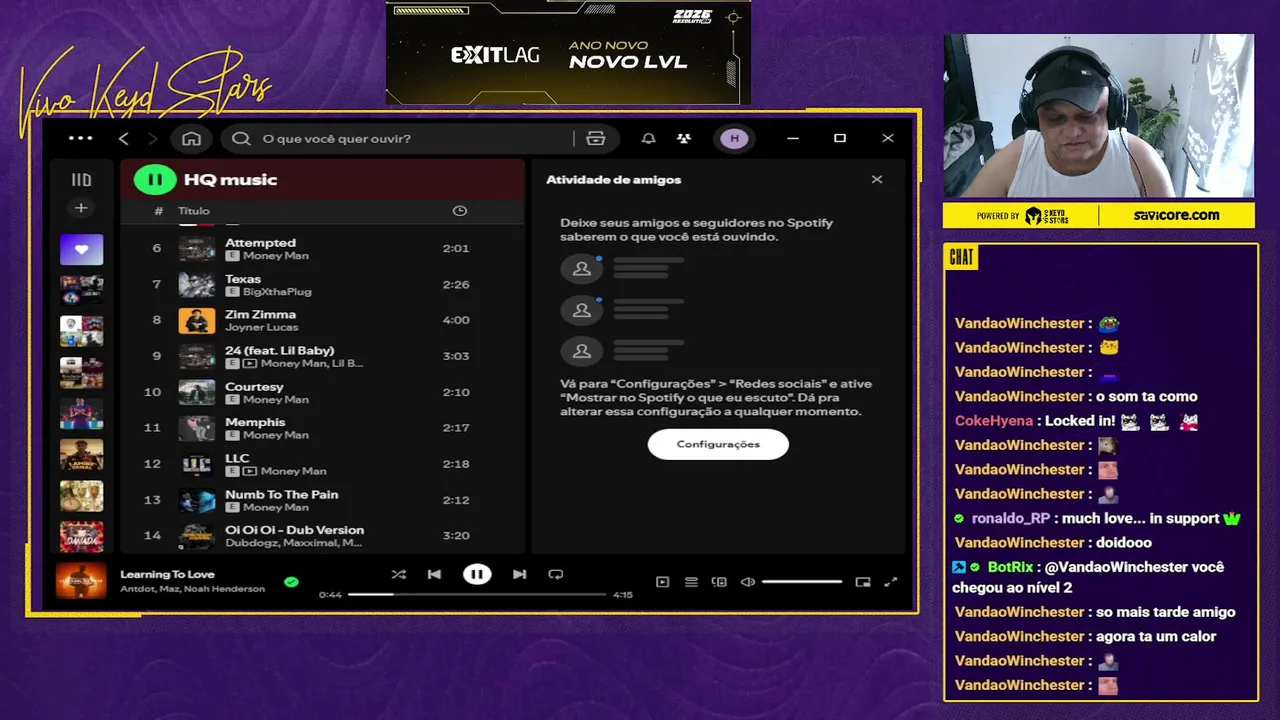Toggle repeat mode
The width and height of the screenshot is (1280, 720).
click(556, 574)
